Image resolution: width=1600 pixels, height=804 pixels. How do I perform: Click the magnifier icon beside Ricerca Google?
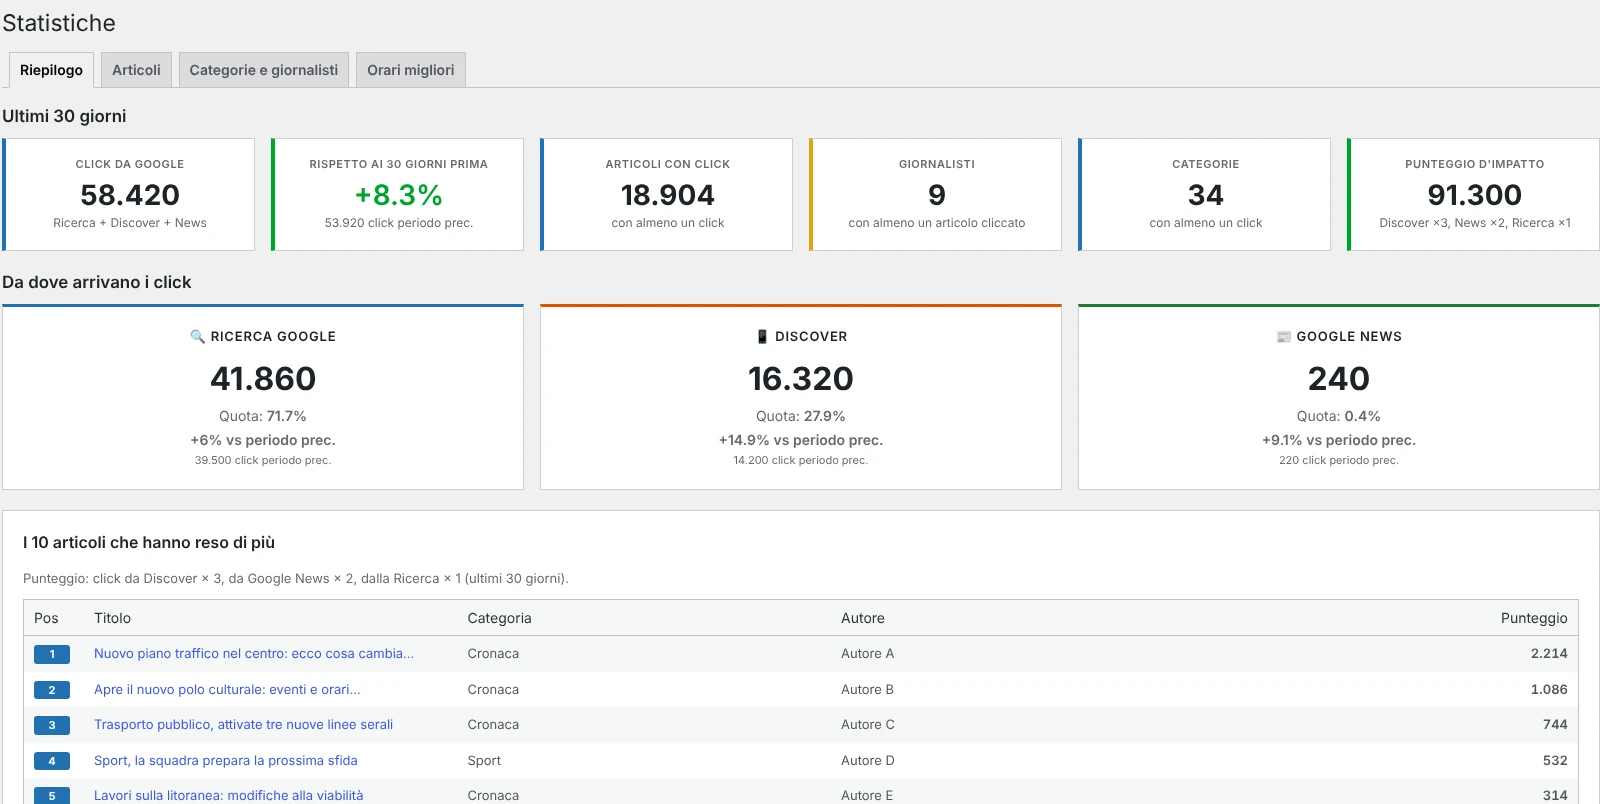[197, 337]
